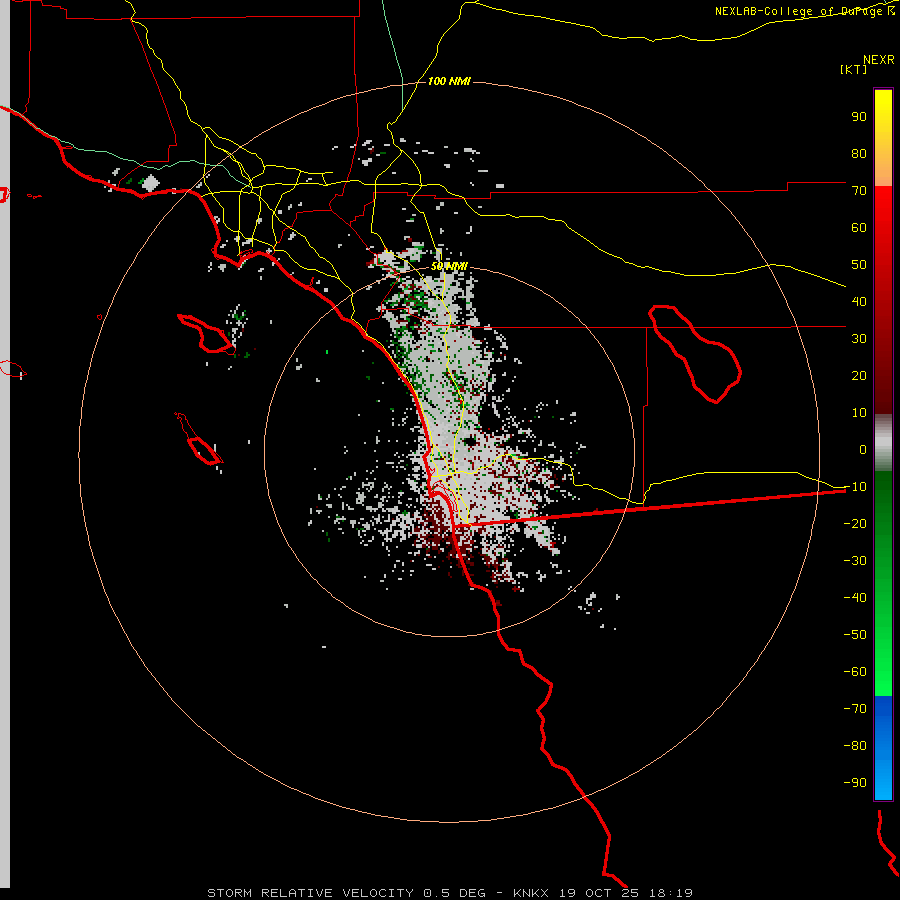
Task: Select the -70 value on velocity scale
Action: 855,709
